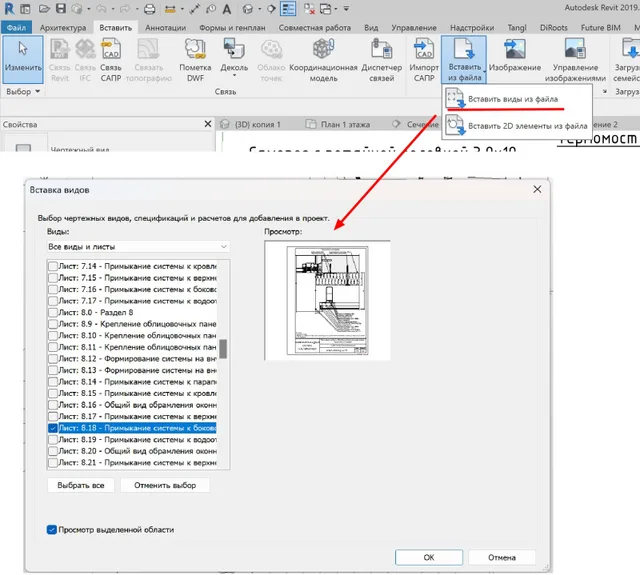Check the box for Лист: 8.21
This screenshot has width=640, height=575.
[53, 463]
